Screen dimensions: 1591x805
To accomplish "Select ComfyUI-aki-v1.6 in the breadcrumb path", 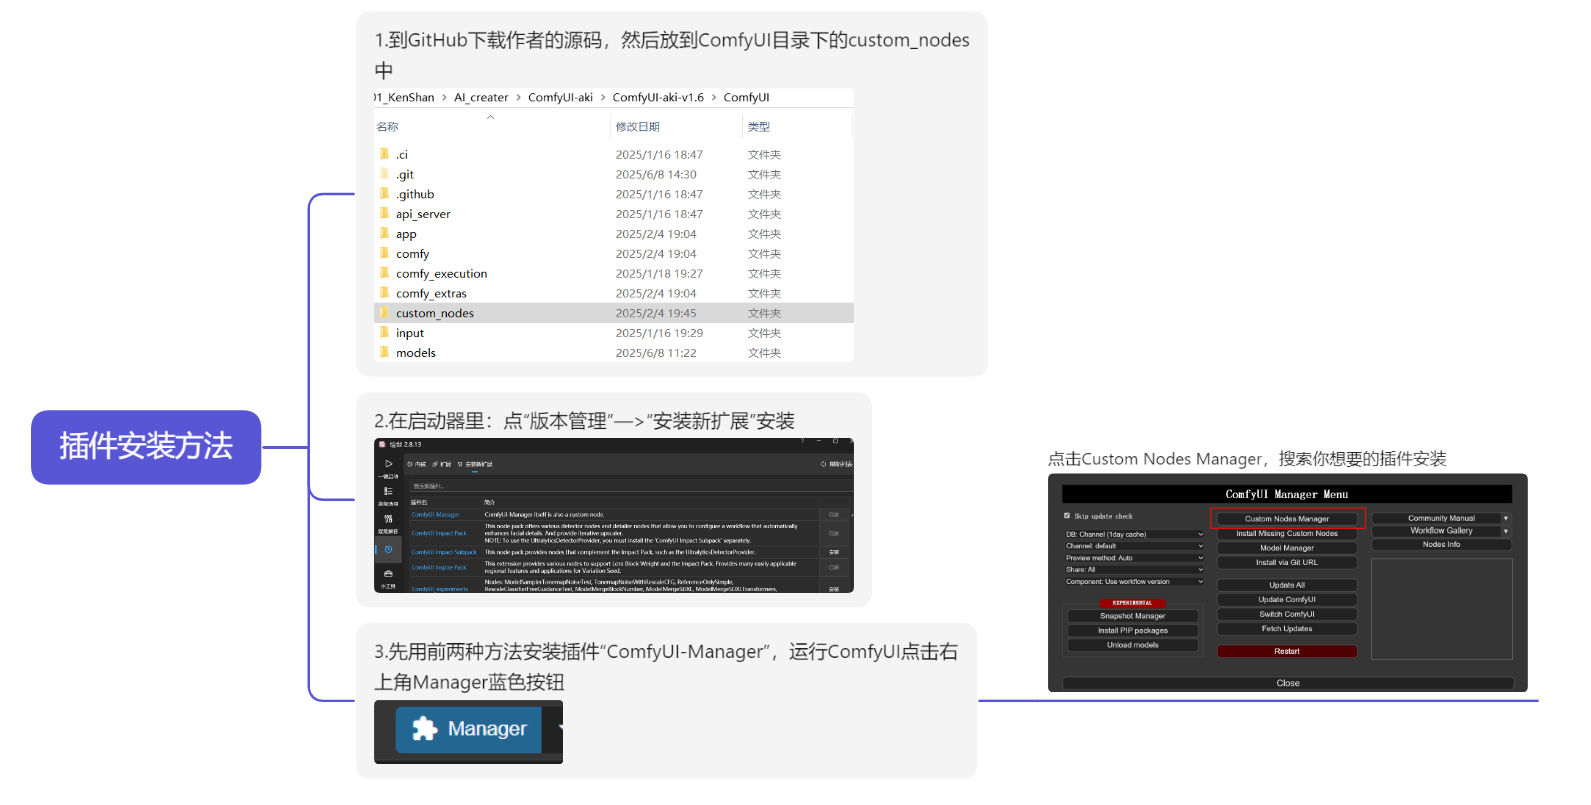I will click(658, 98).
